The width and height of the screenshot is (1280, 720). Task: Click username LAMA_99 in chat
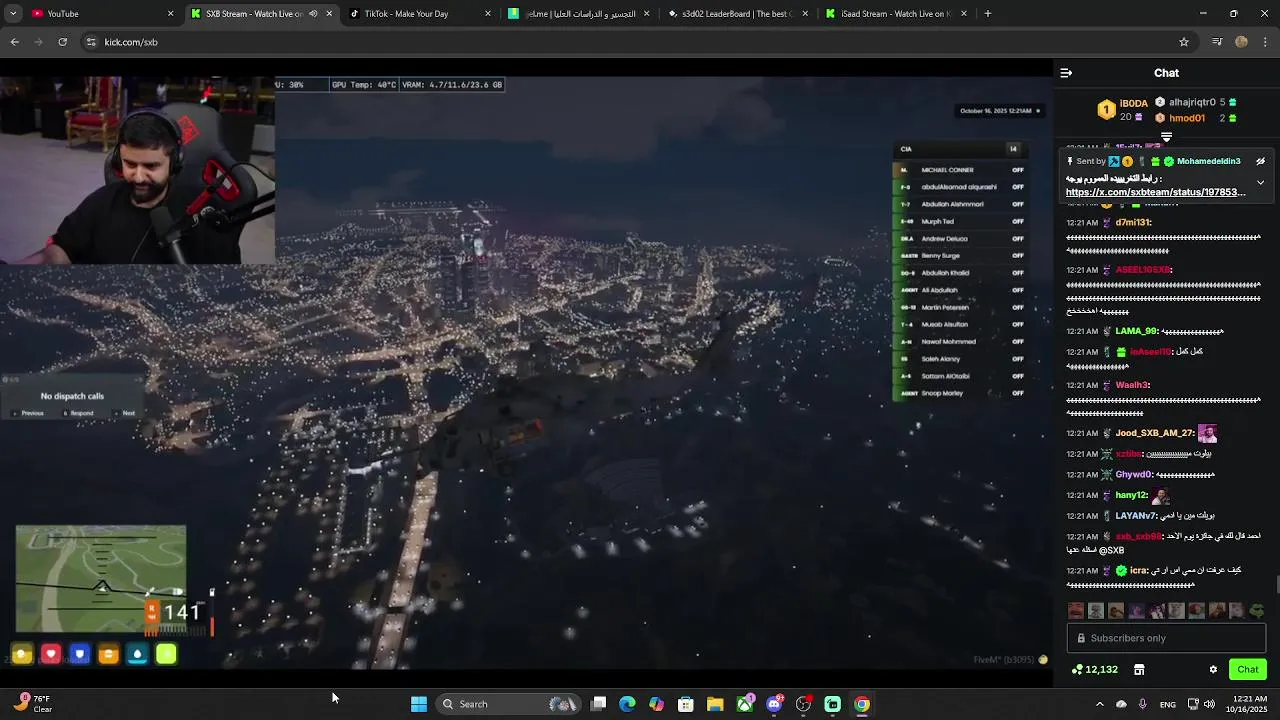pyautogui.click(x=1136, y=331)
